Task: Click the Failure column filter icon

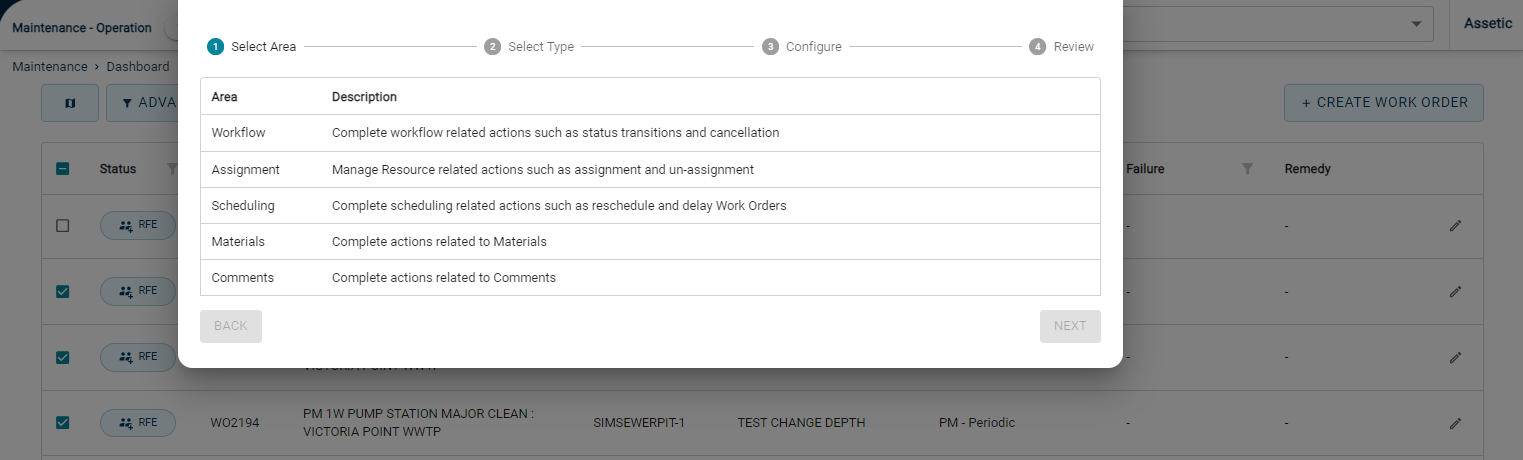Action: tap(1247, 169)
